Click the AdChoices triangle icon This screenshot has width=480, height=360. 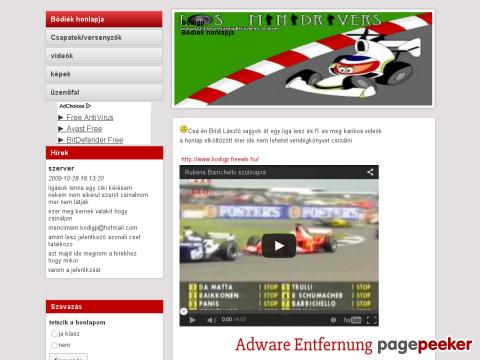[88, 106]
